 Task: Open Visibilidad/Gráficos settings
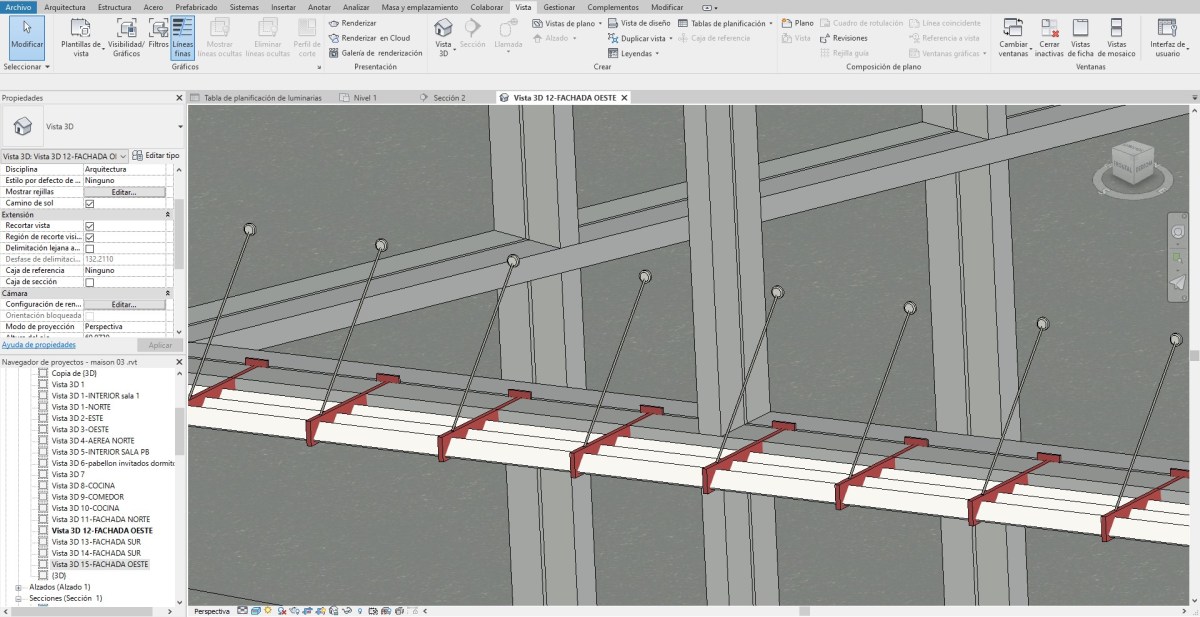pyautogui.click(x=126, y=39)
